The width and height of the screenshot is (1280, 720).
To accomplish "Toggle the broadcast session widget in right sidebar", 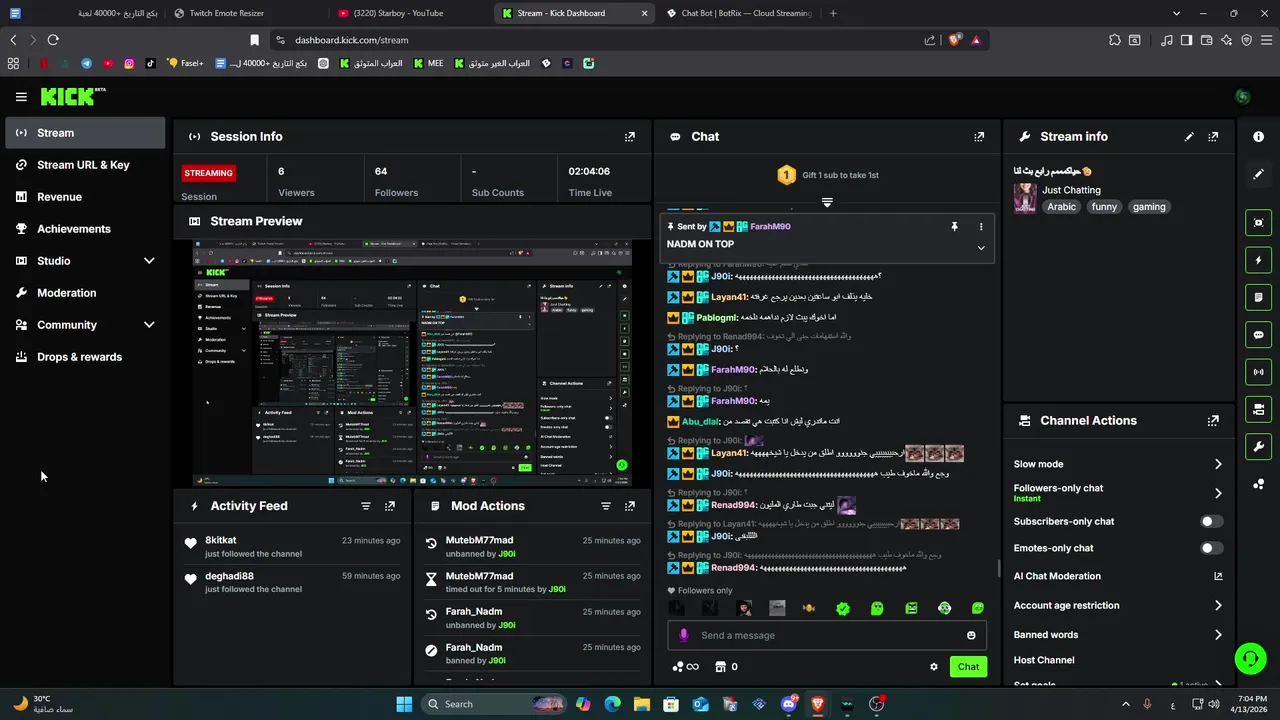I will (1258, 372).
